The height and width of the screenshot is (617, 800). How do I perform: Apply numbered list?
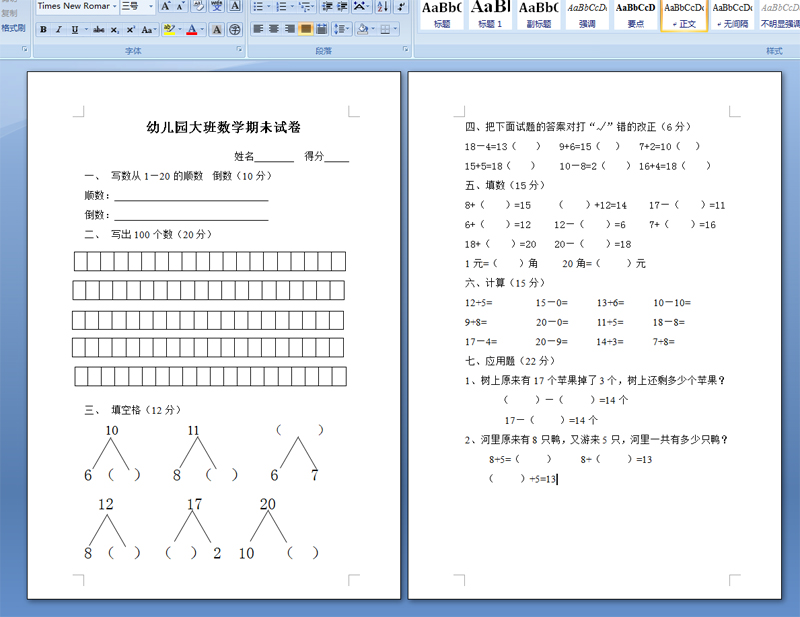[281, 7]
